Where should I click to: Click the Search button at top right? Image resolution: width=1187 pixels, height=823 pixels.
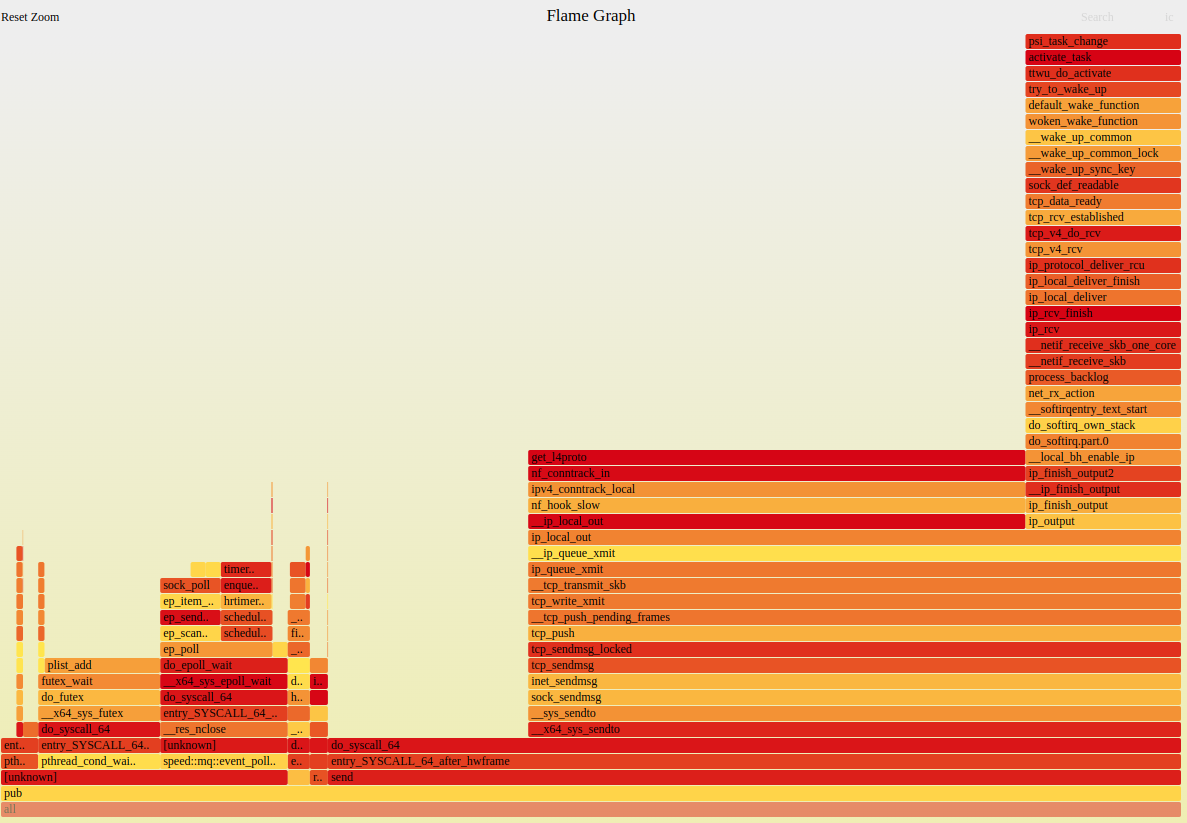pyautogui.click(x=1096, y=17)
